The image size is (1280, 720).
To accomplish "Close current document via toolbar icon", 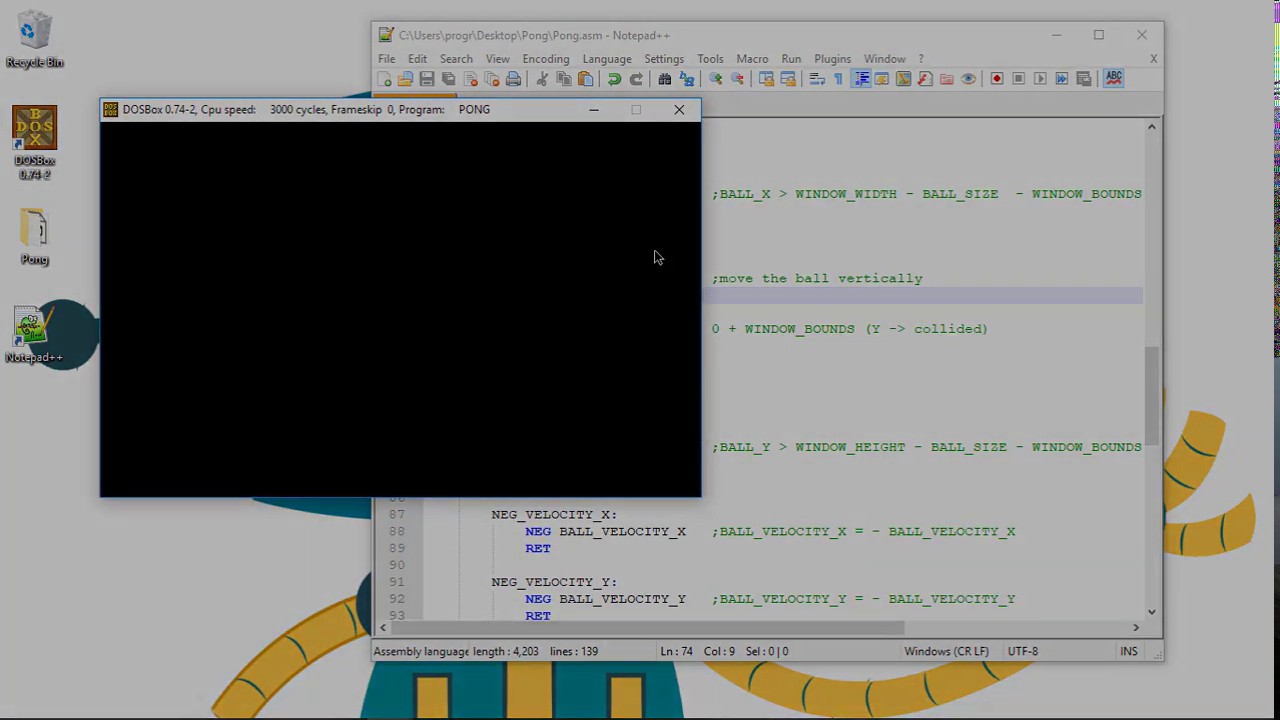I will pyautogui.click(x=471, y=79).
